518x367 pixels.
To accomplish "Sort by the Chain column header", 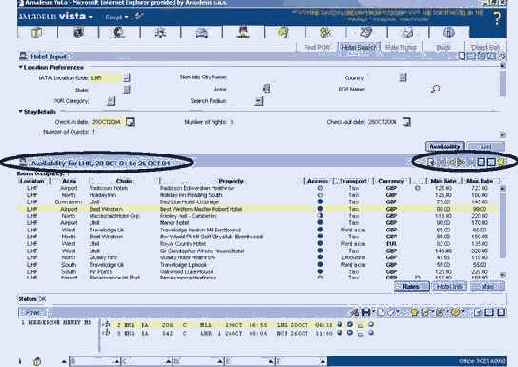I will click(124, 181).
